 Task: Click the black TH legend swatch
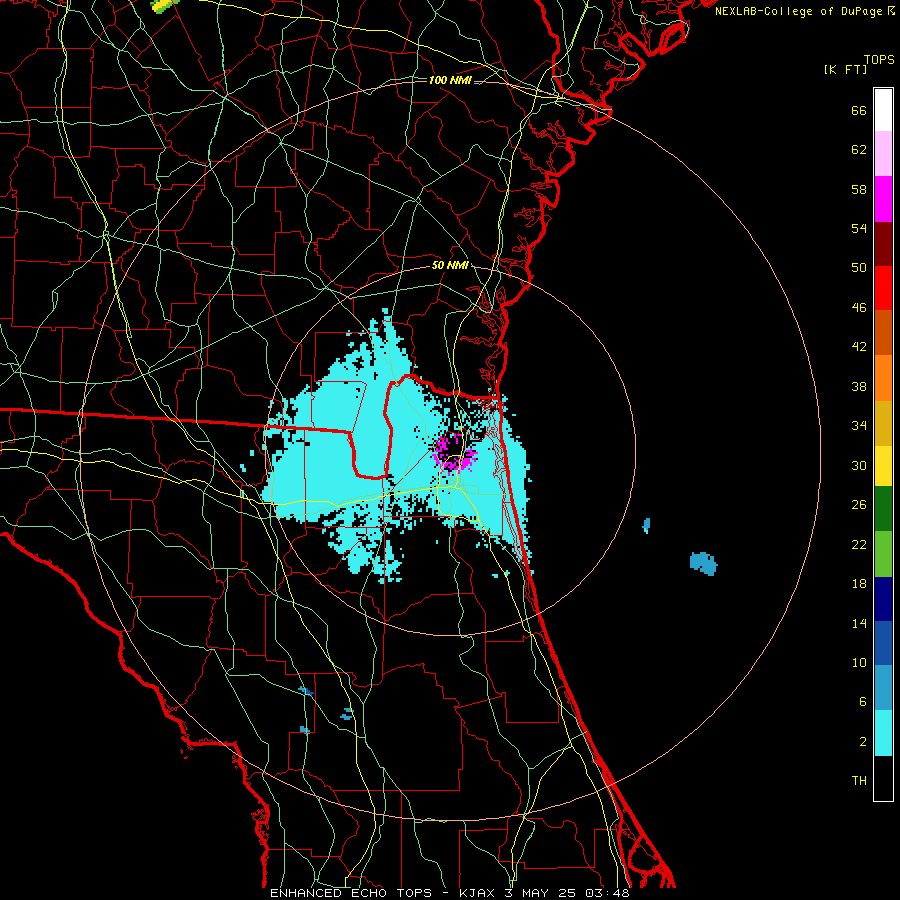[883, 778]
